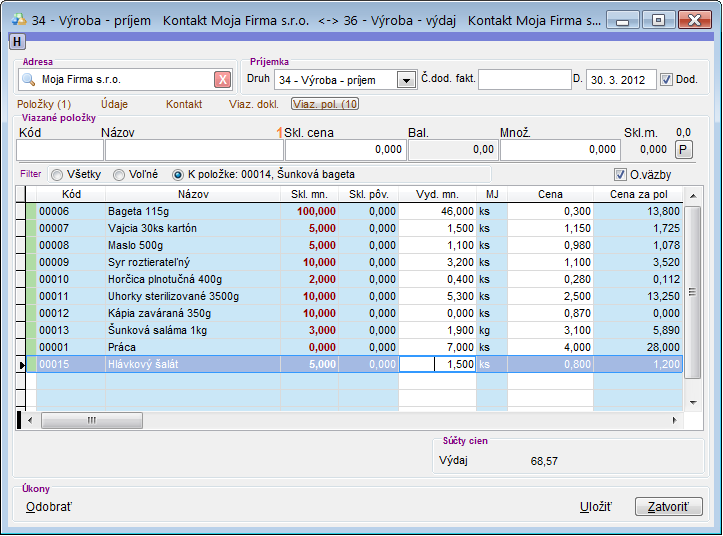Viewport: 723px width, 536px height.
Task: Click the H icon button below title bar
Action: (17, 40)
